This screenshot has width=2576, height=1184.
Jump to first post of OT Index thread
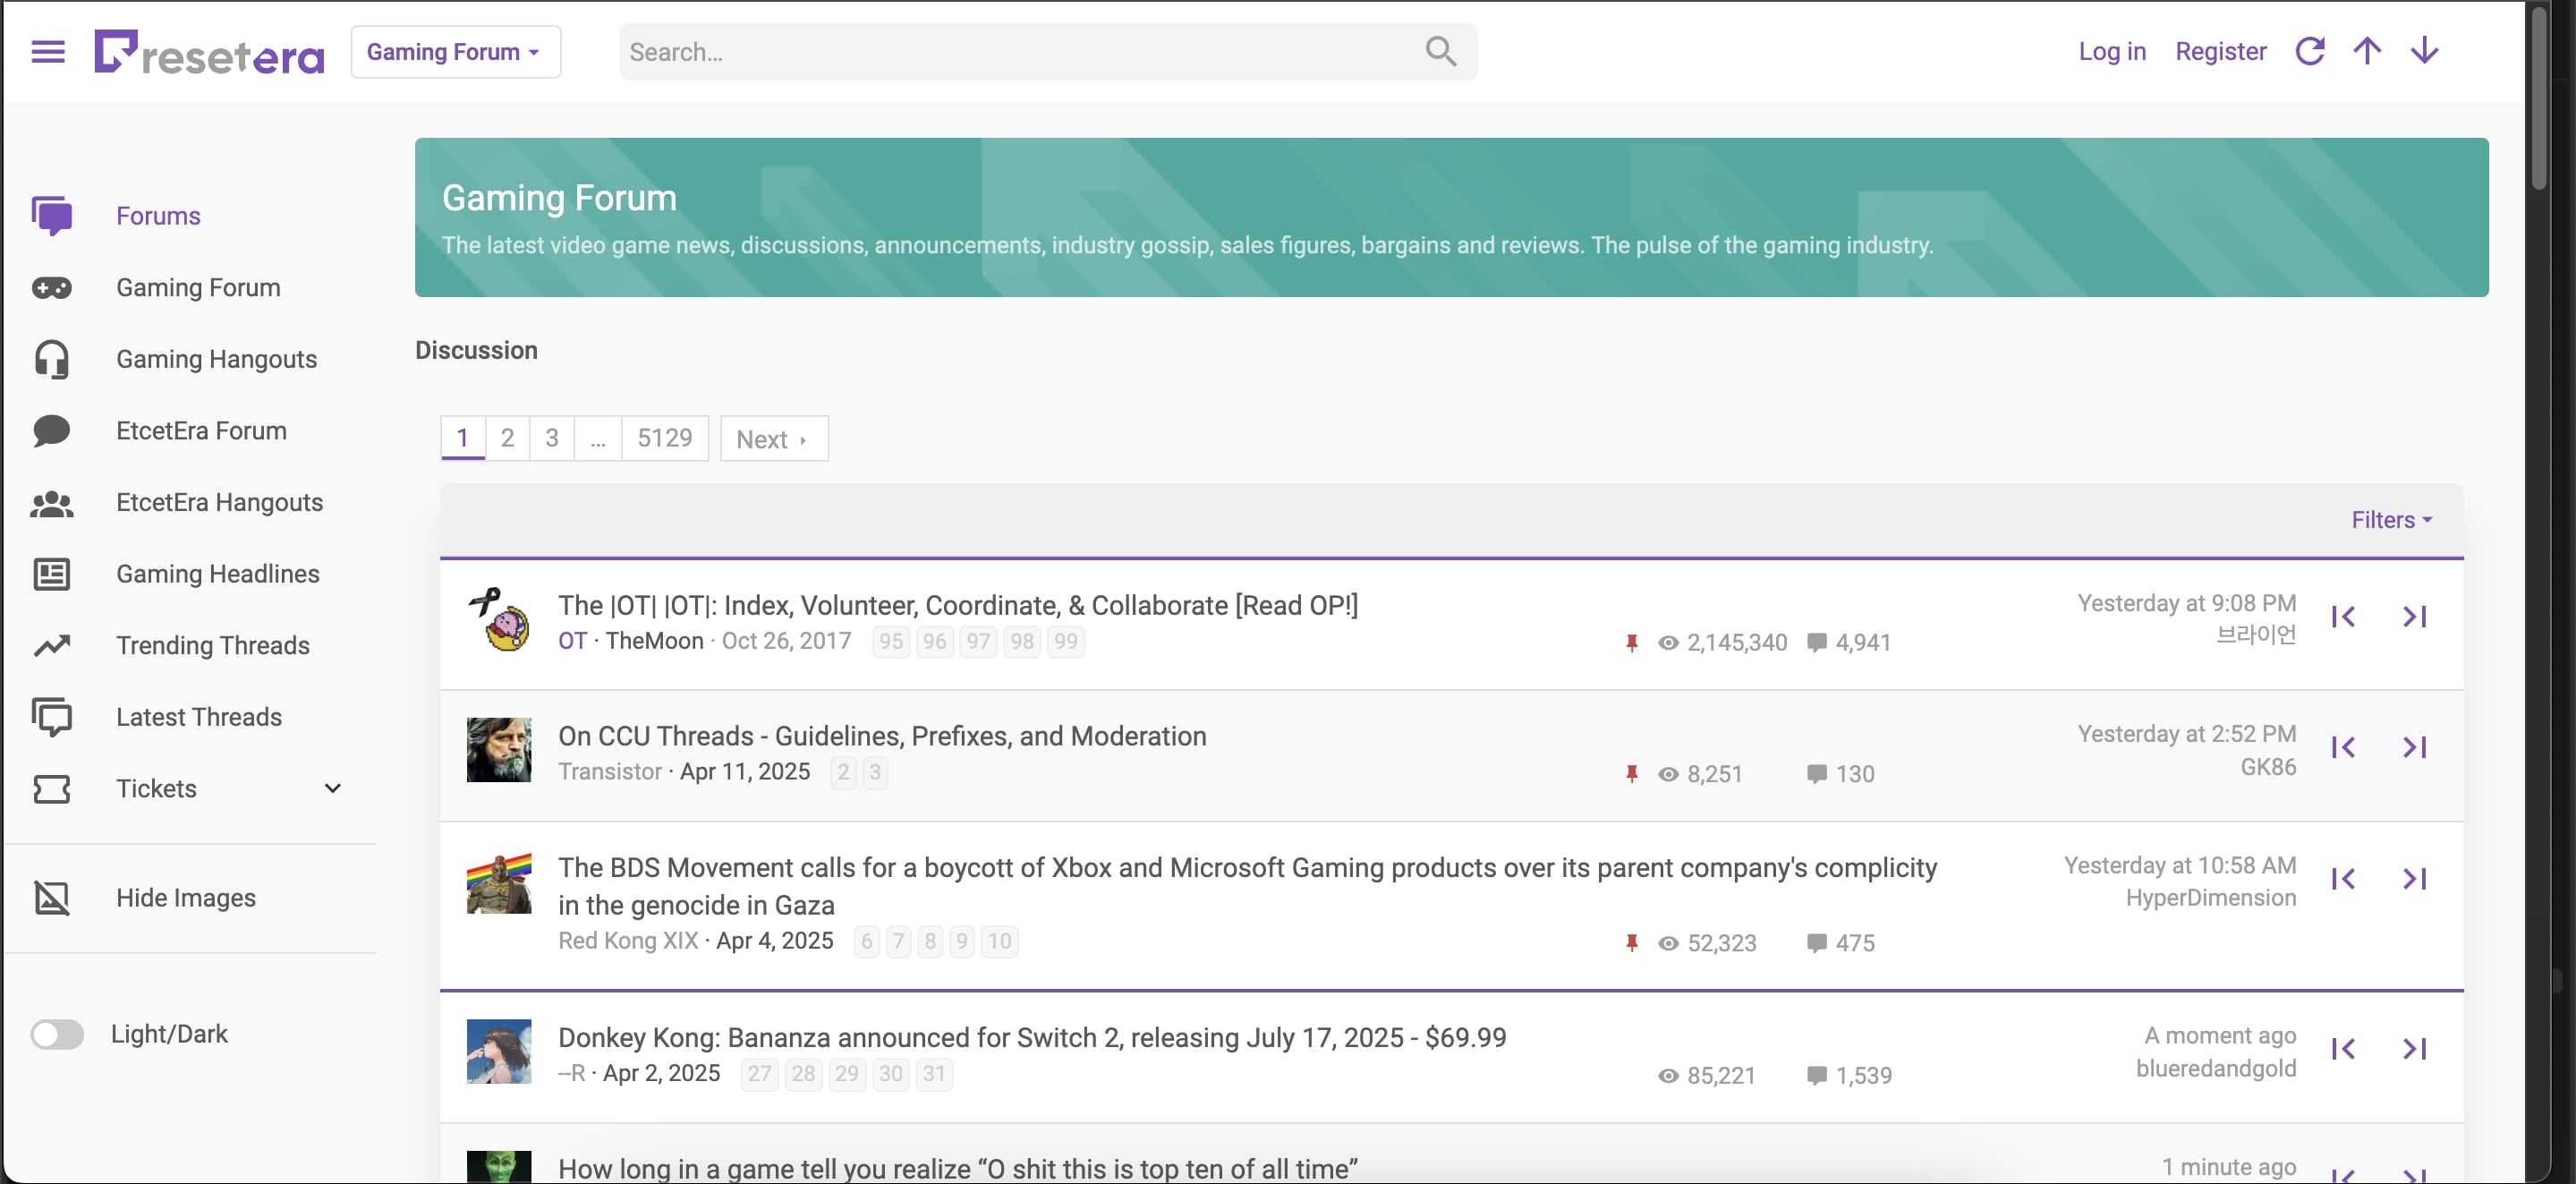click(2343, 617)
